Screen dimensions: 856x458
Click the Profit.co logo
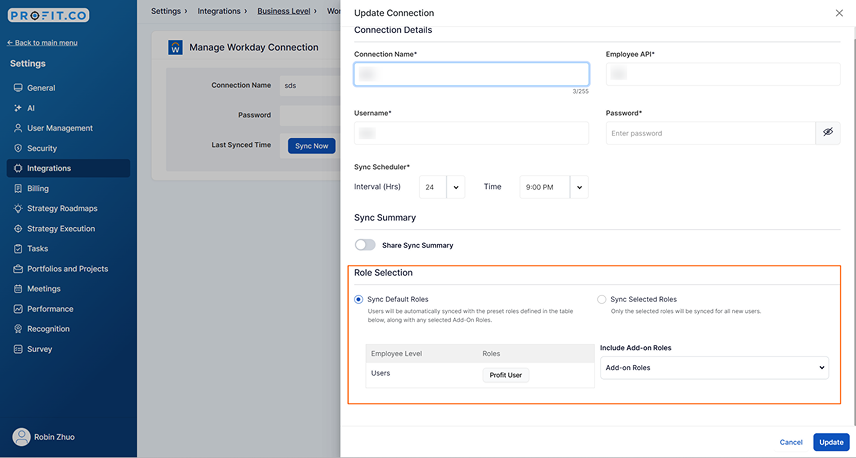[x=49, y=15]
